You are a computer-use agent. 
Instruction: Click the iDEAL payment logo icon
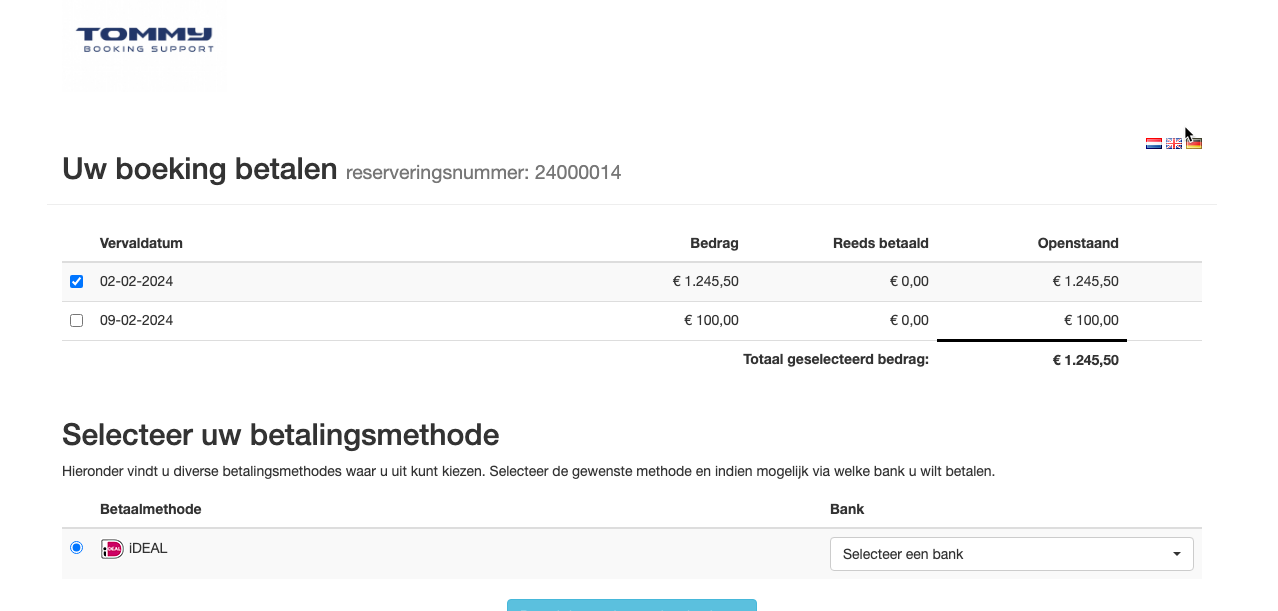(x=112, y=549)
